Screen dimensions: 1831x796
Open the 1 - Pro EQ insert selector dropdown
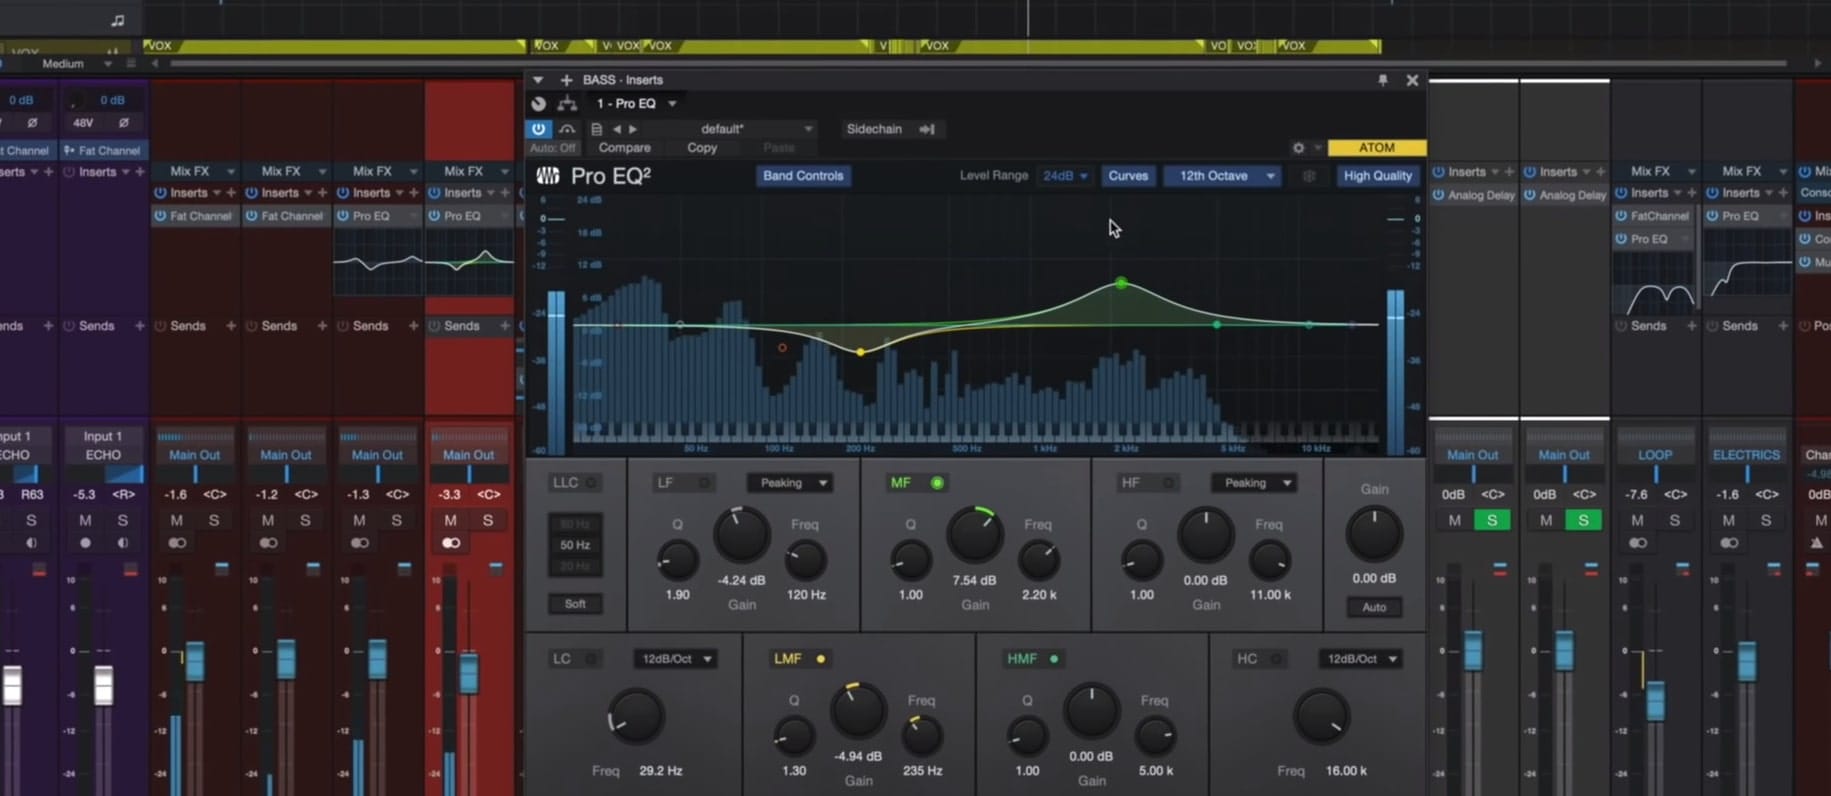pos(636,104)
